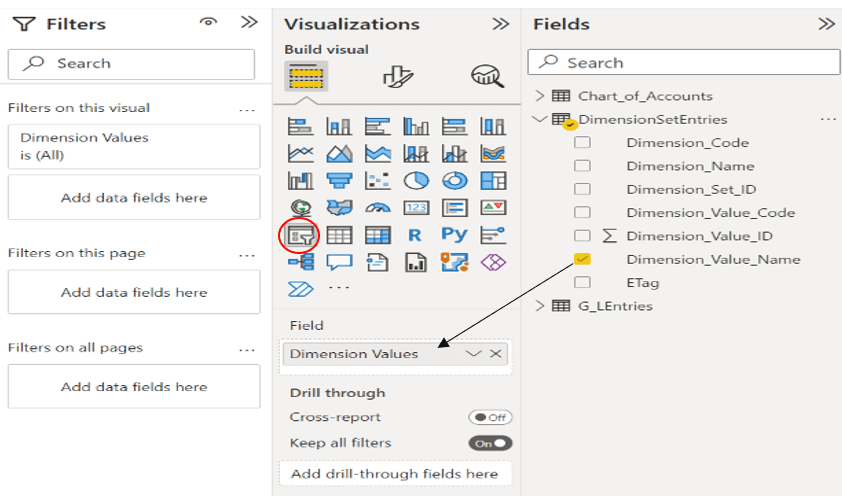The image size is (842, 496).
Task: Remove Dimension Values from the Field well
Action: (x=496, y=354)
